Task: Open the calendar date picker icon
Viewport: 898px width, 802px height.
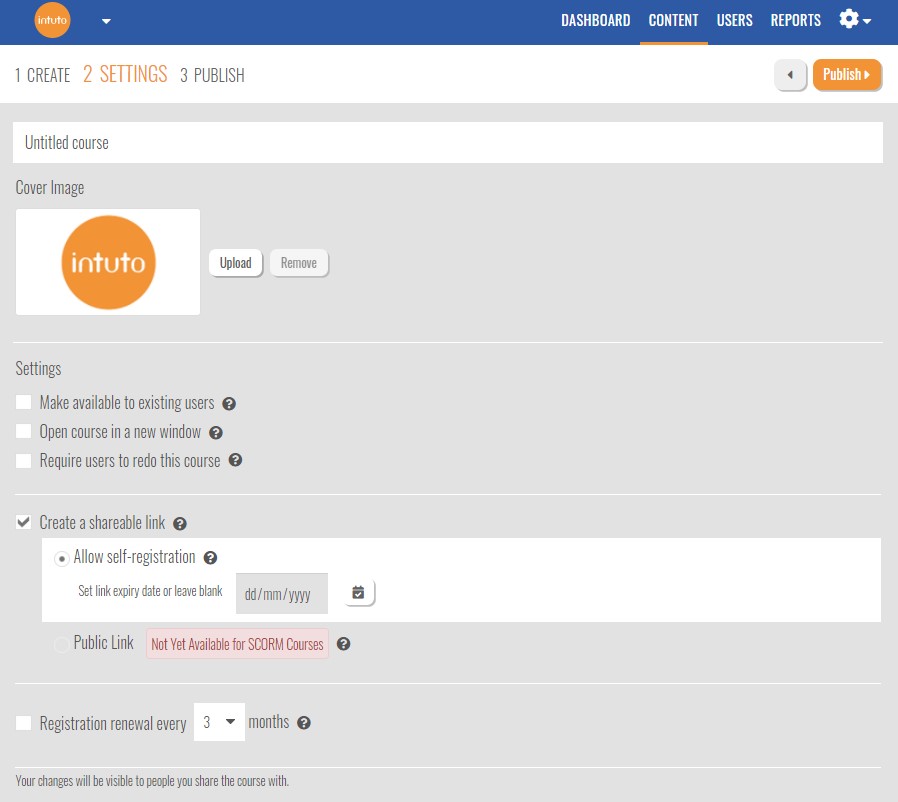Action: click(x=359, y=593)
